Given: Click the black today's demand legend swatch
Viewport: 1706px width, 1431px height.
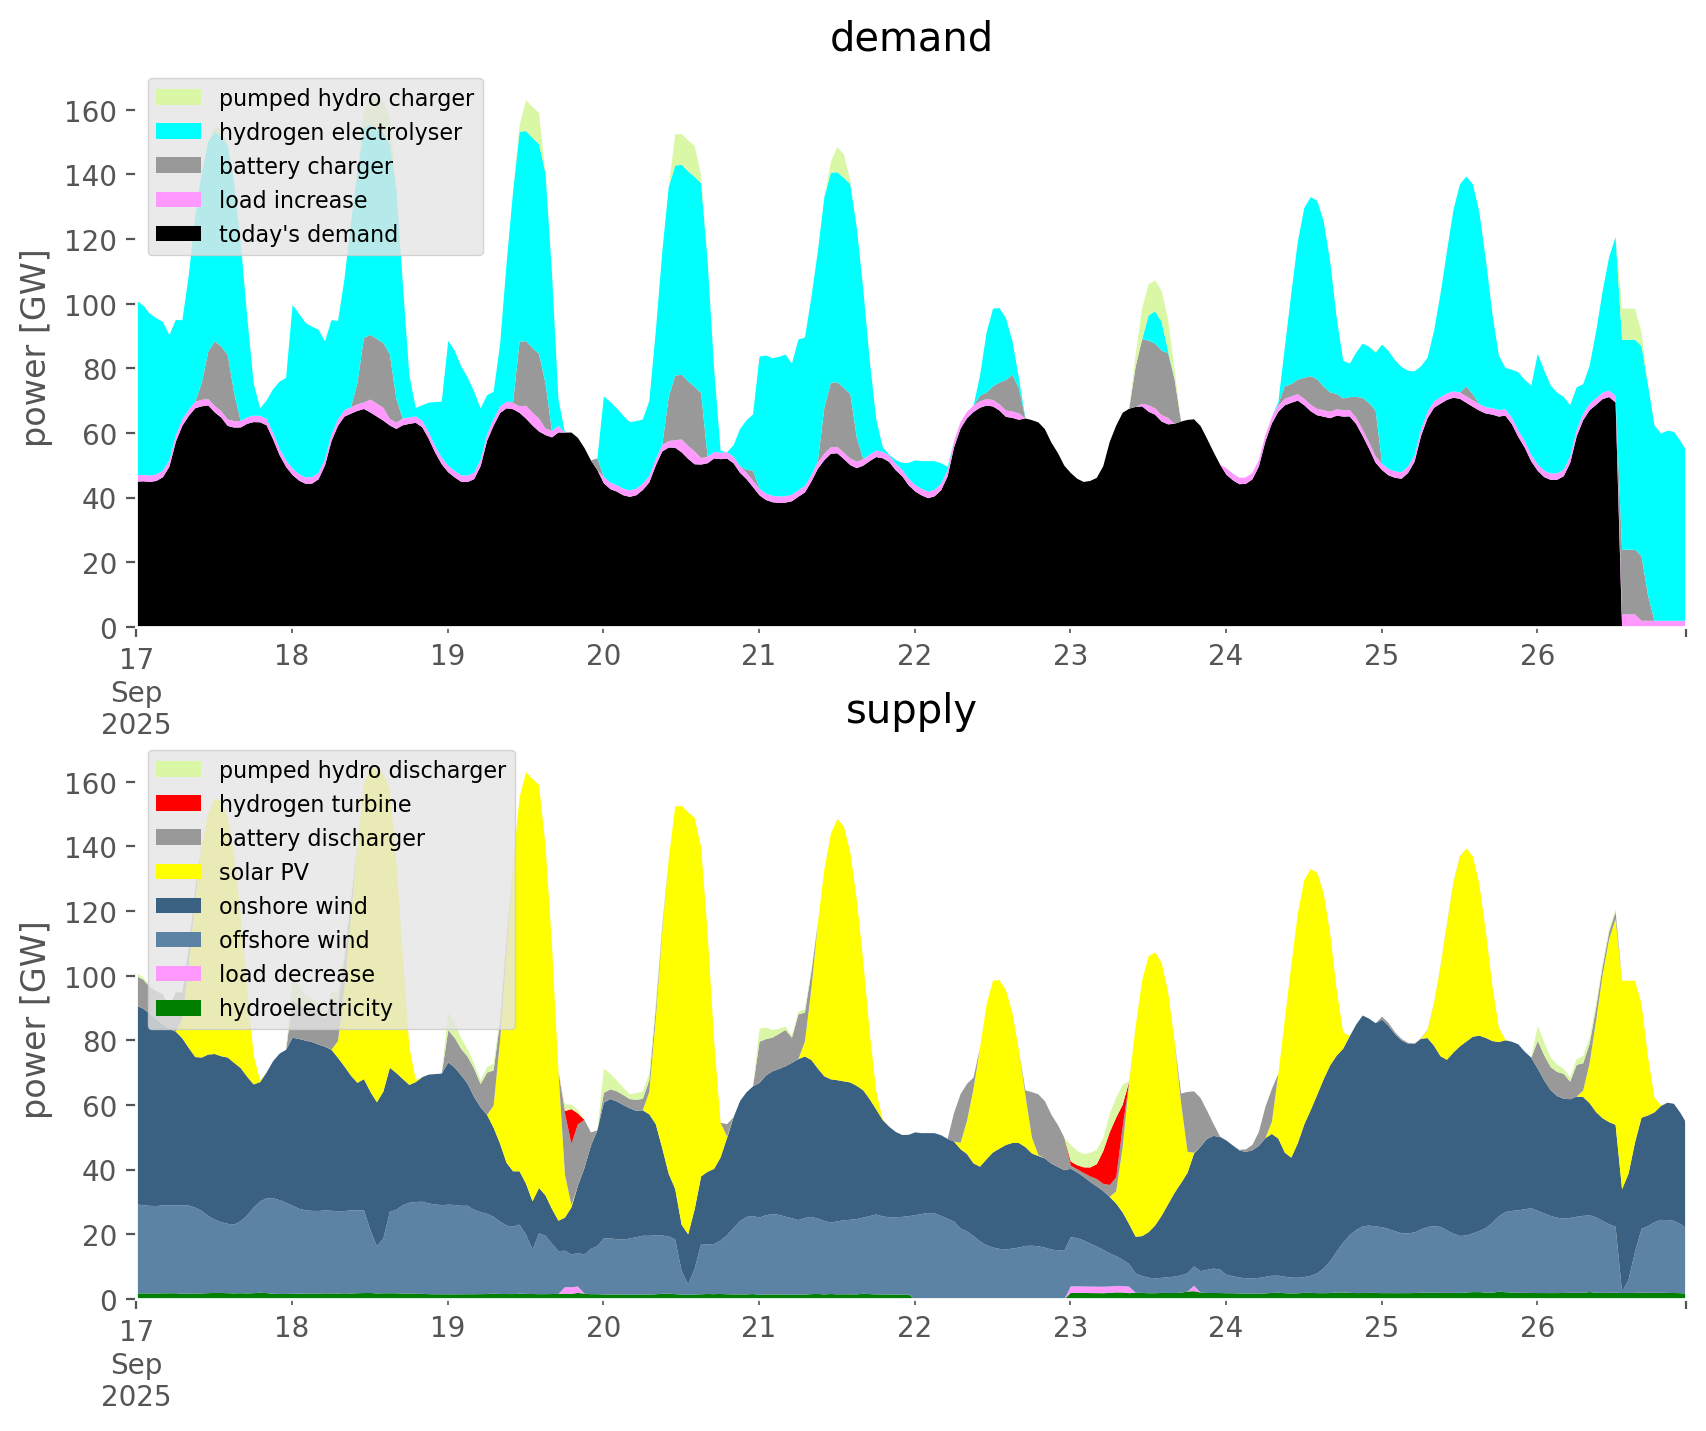Looking at the screenshot, I should 179,234.
